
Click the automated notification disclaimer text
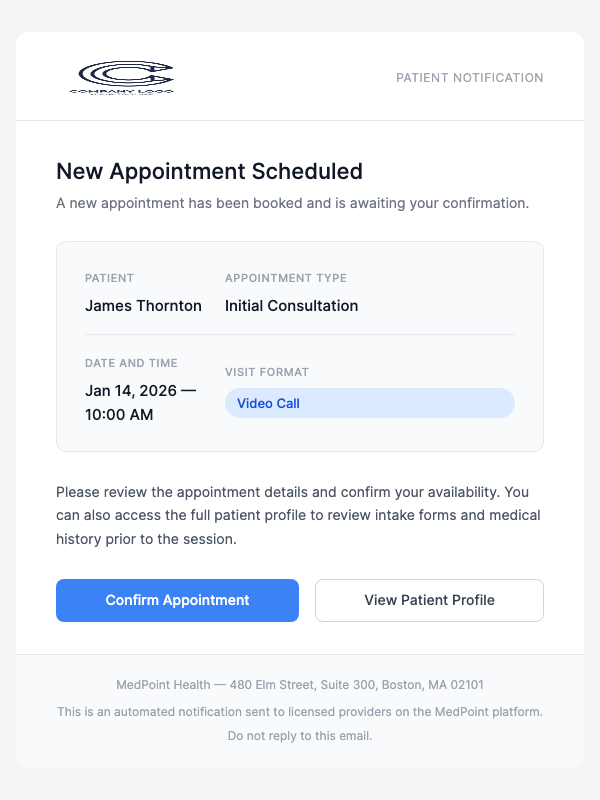[x=300, y=711]
